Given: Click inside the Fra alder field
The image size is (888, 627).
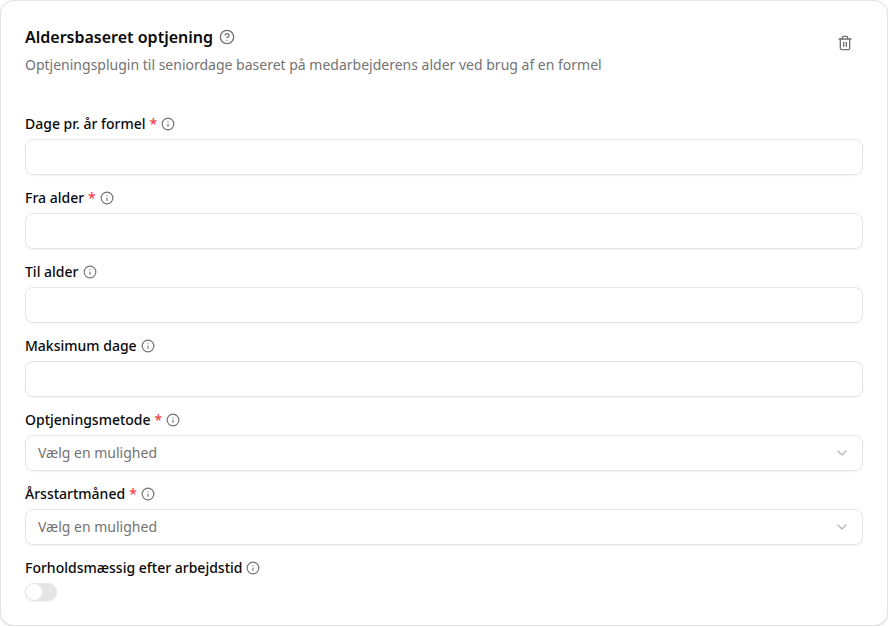Looking at the screenshot, I should (x=443, y=230).
